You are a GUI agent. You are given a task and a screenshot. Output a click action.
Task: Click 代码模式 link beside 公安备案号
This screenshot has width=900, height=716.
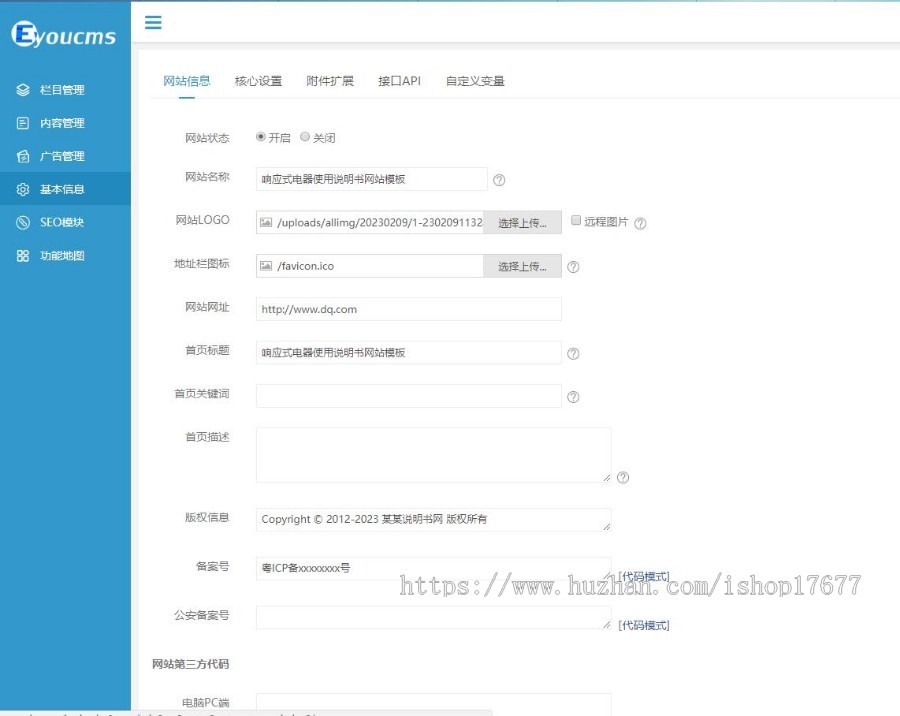click(x=643, y=625)
